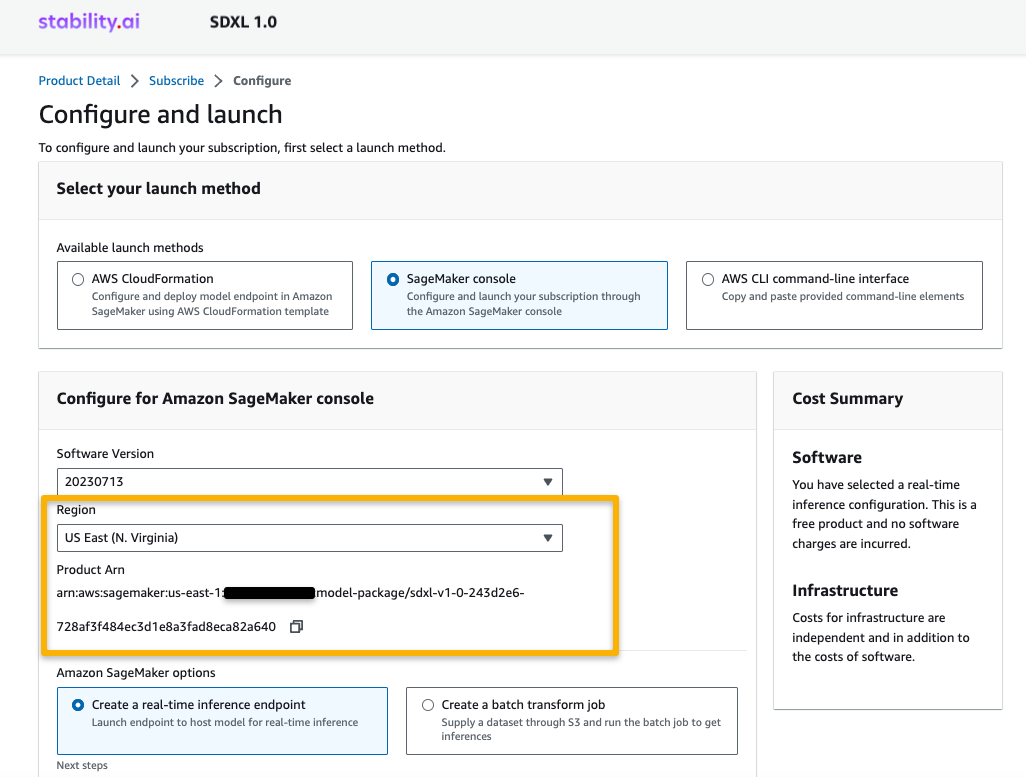Click the Software Version dropdown arrow
This screenshot has height=777, width=1026.
click(548, 482)
